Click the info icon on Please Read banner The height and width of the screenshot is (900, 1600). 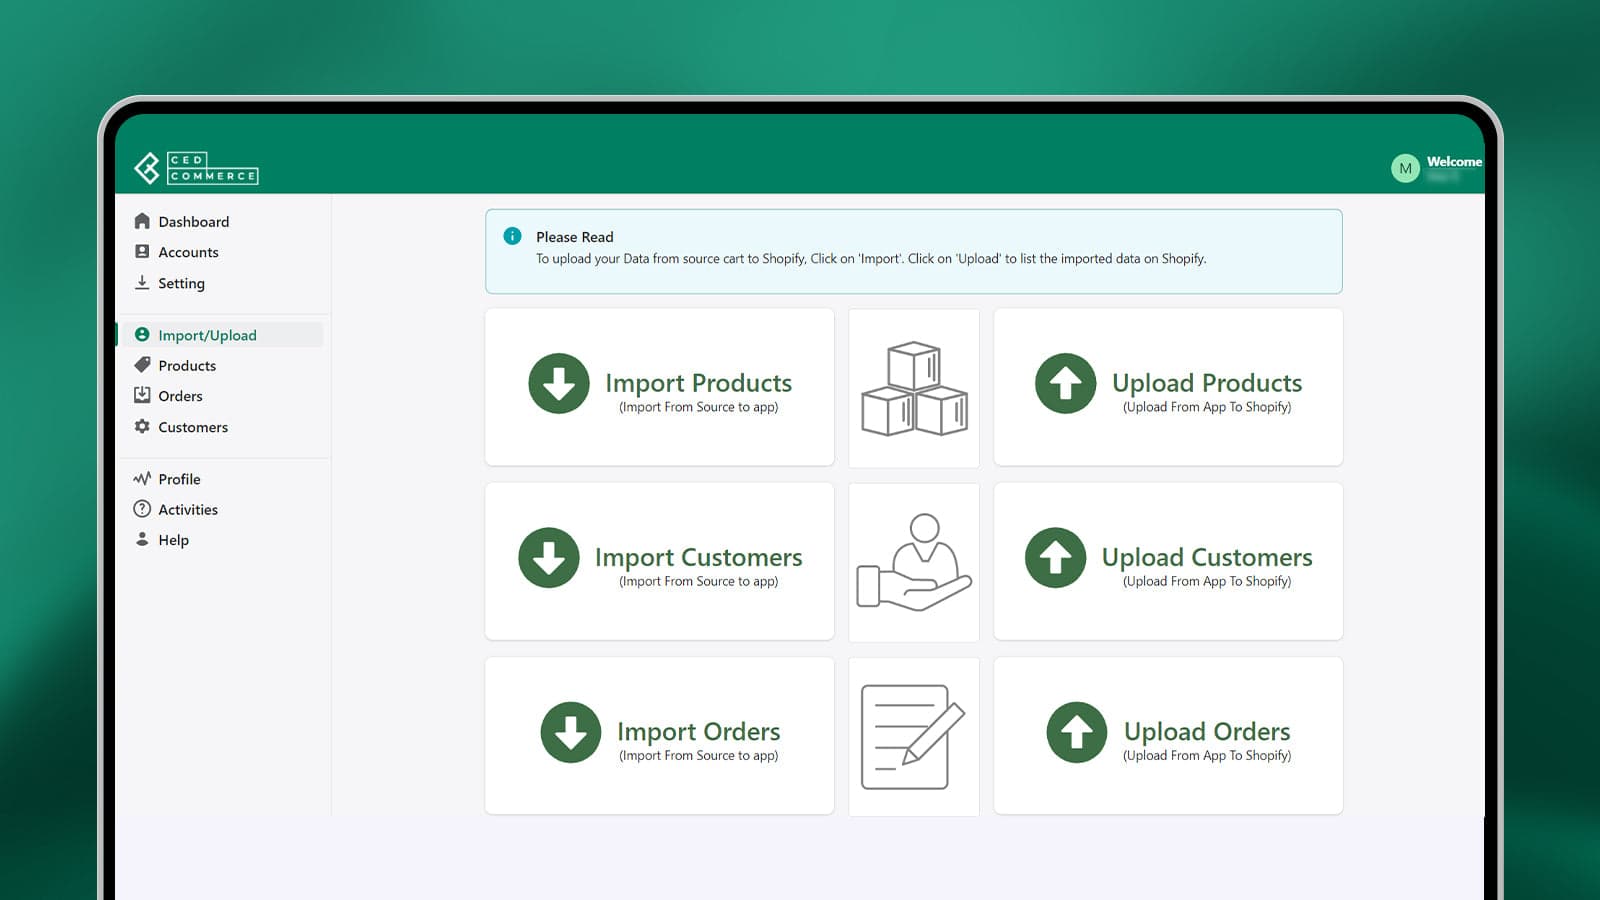coord(512,236)
